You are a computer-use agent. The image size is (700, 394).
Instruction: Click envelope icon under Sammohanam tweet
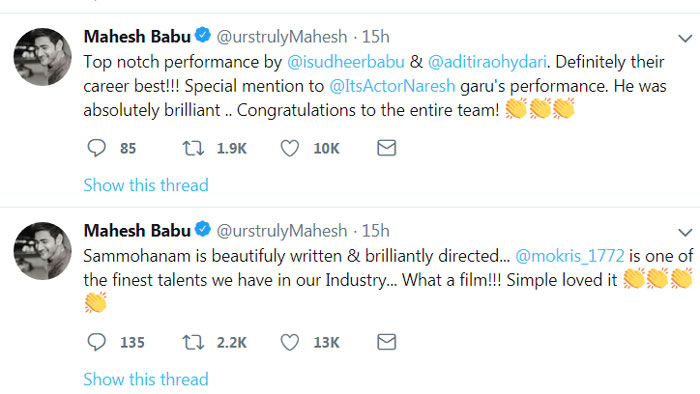(x=386, y=342)
